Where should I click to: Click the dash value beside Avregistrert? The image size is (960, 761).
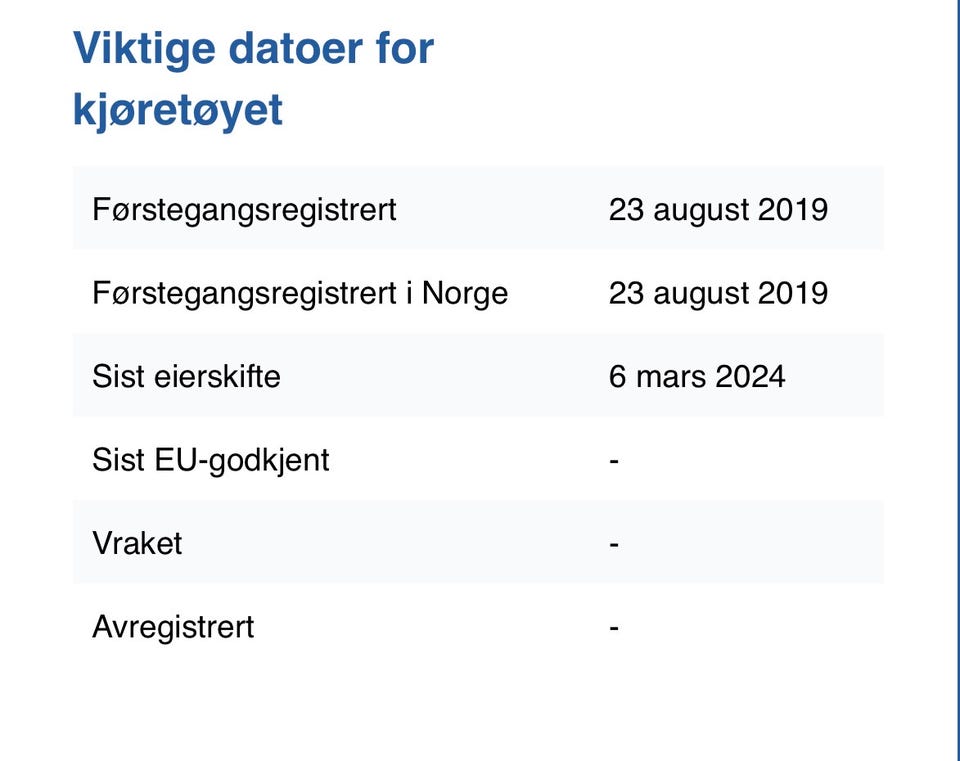click(614, 628)
